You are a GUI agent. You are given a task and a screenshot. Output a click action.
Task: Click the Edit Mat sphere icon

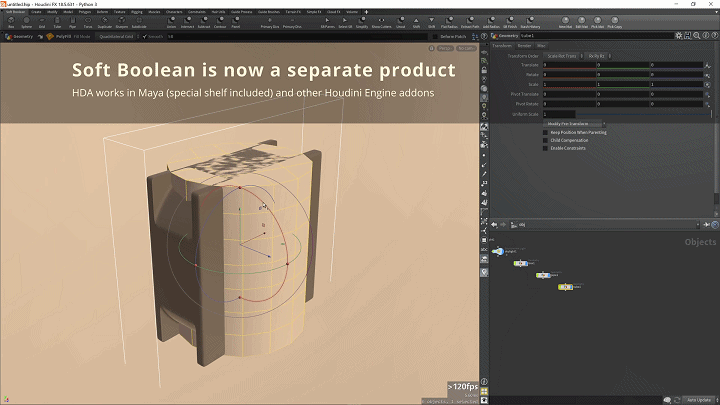(581, 20)
